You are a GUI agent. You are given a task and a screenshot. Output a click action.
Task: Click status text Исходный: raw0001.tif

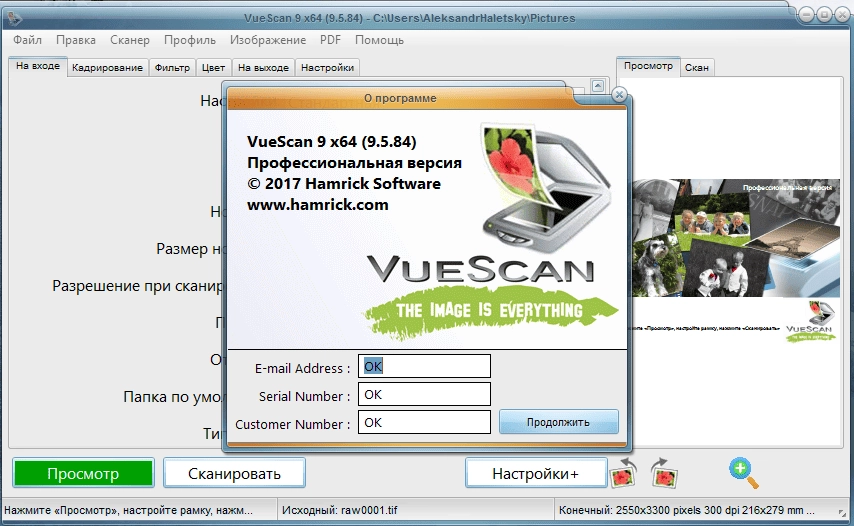coord(340,510)
